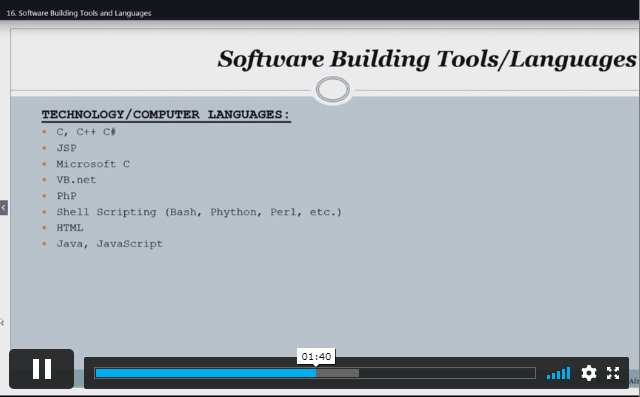Click the 'C, C++ C#' bullet item
This screenshot has width=640, height=397.
[86, 132]
